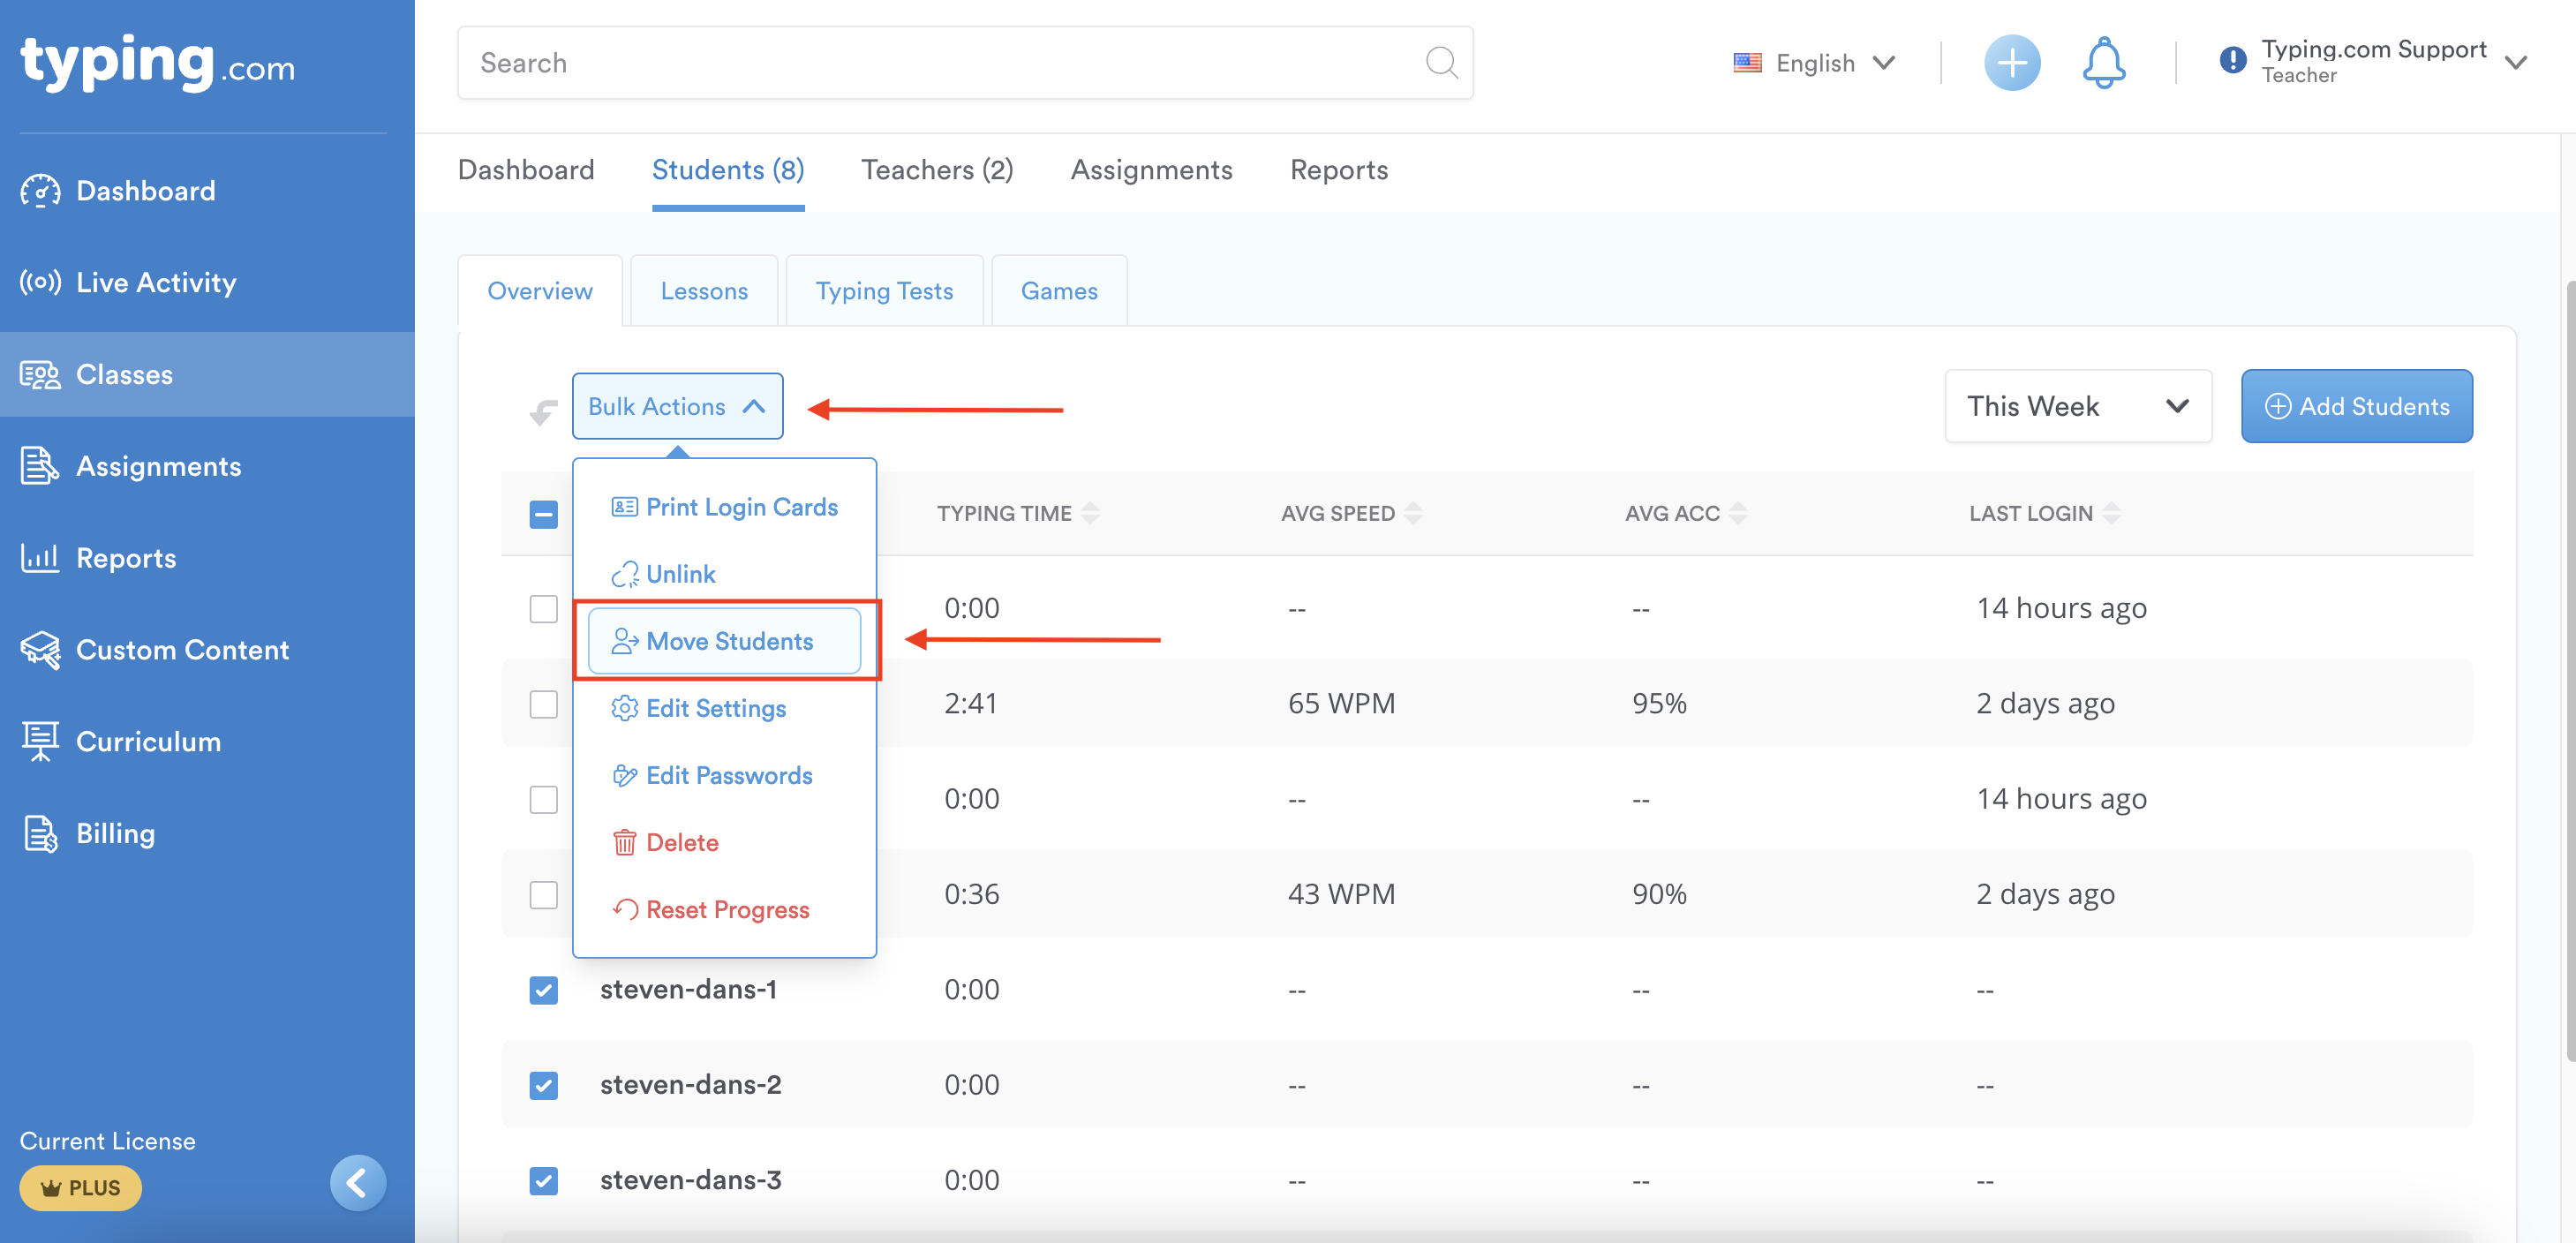
Task: Open the This Week date range dropdown
Action: point(2077,407)
